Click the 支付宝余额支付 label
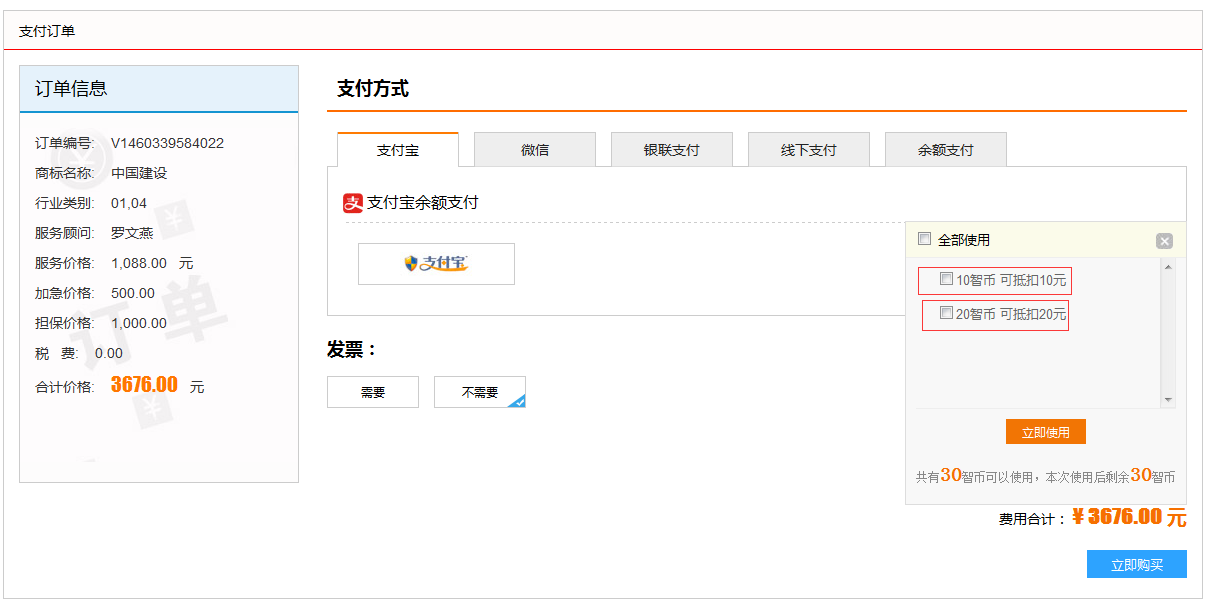The image size is (1210, 607). coord(423,203)
